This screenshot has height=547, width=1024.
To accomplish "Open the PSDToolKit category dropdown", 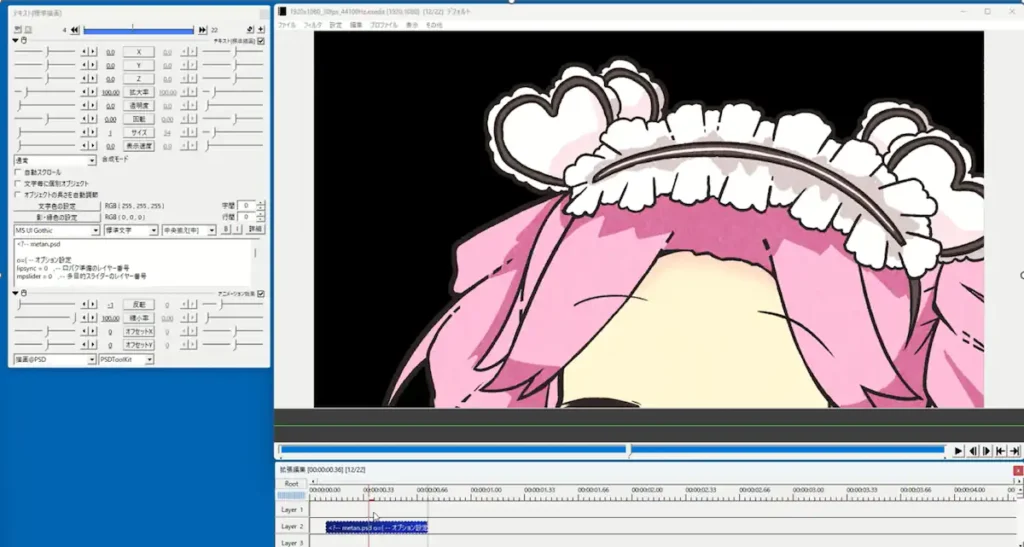I will tap(126, 360).
